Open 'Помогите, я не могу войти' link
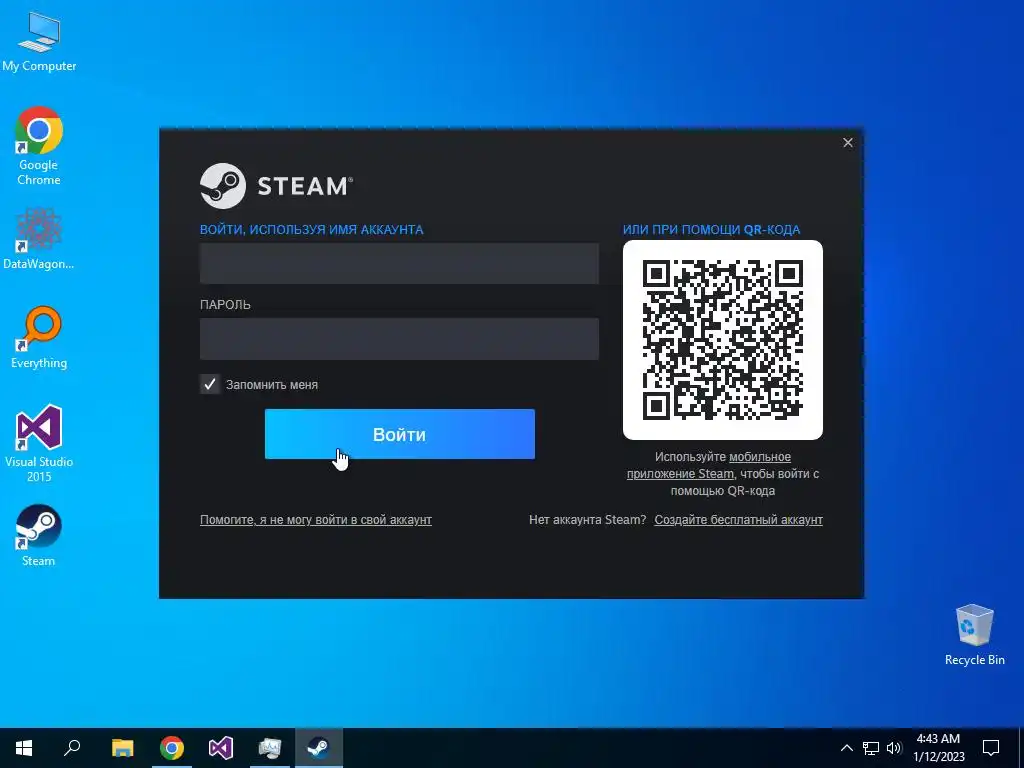This screenshot has width=1024, height=768. pos(315,520)
